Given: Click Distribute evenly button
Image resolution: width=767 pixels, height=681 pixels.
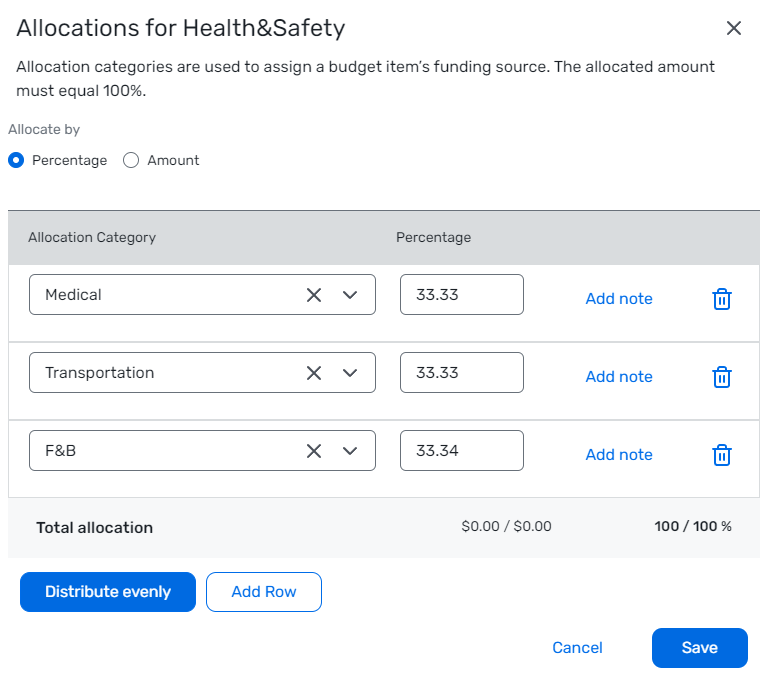Looking at the screenshot, I should point(108,592).
